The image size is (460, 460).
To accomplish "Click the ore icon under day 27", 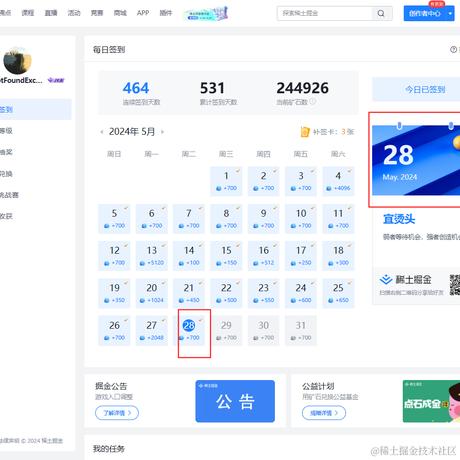I will (x=142, y=338).
